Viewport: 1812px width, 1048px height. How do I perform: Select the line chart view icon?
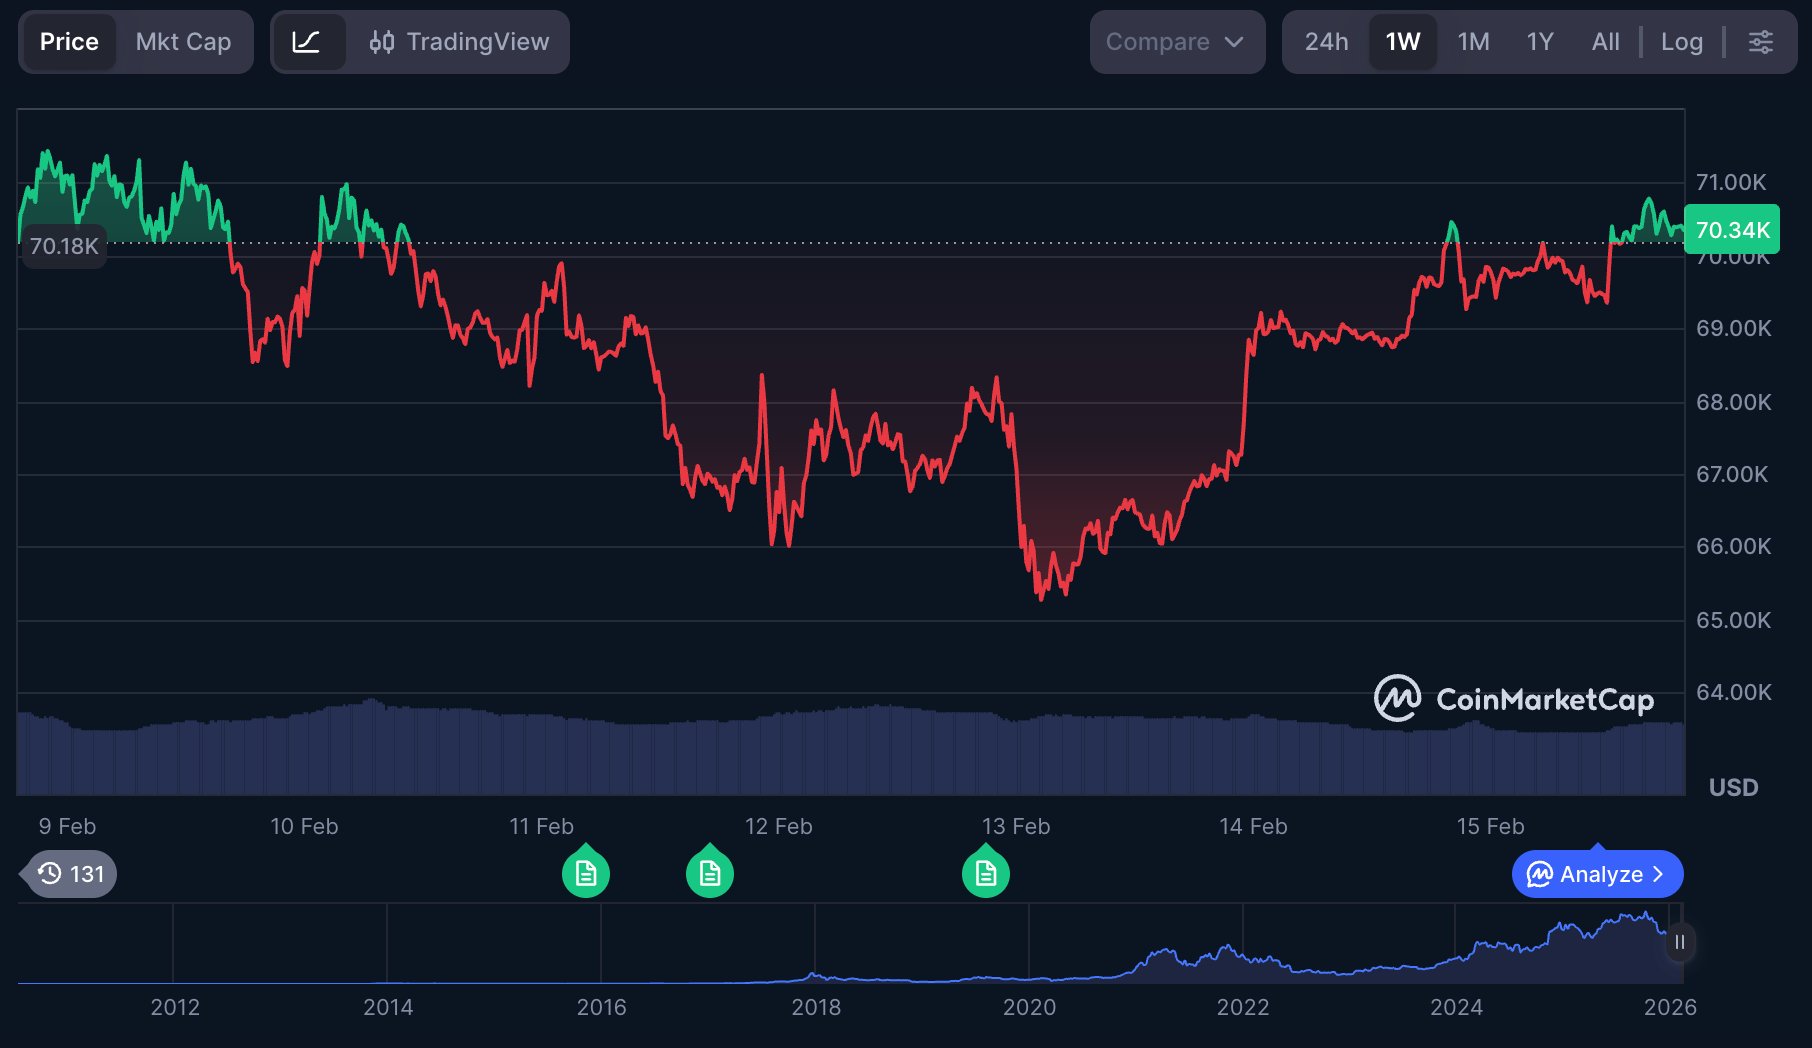coord(307,42)
